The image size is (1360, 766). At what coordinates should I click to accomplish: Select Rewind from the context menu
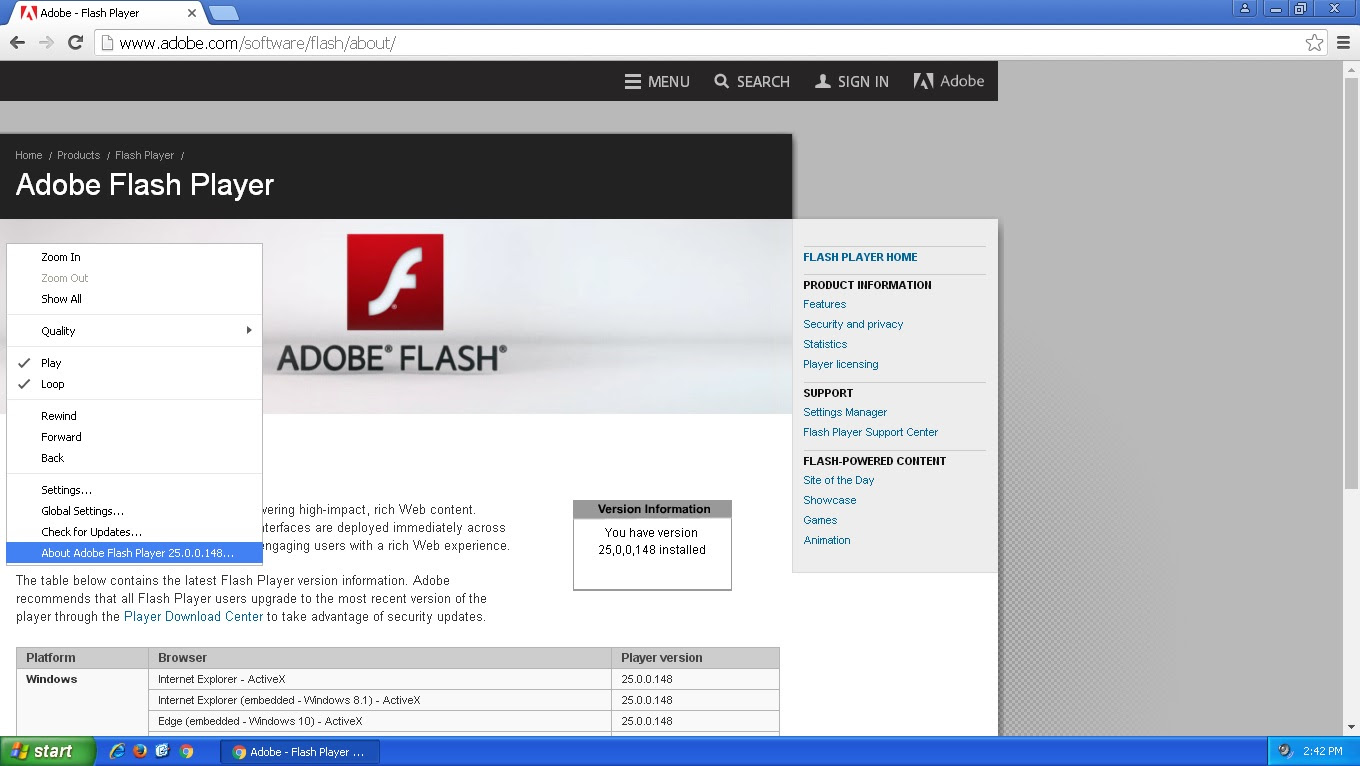134,416
